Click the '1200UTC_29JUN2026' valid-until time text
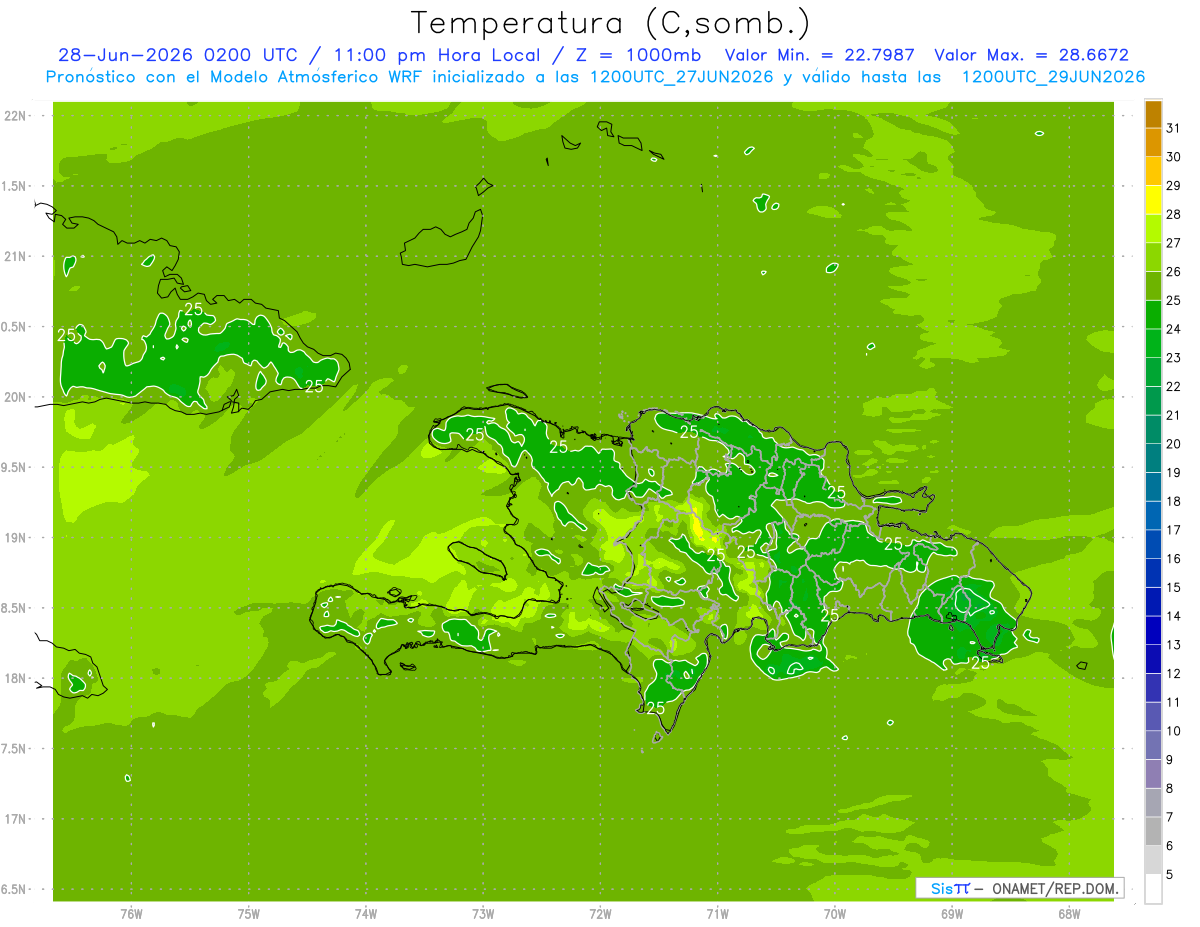 (1053, 77)
